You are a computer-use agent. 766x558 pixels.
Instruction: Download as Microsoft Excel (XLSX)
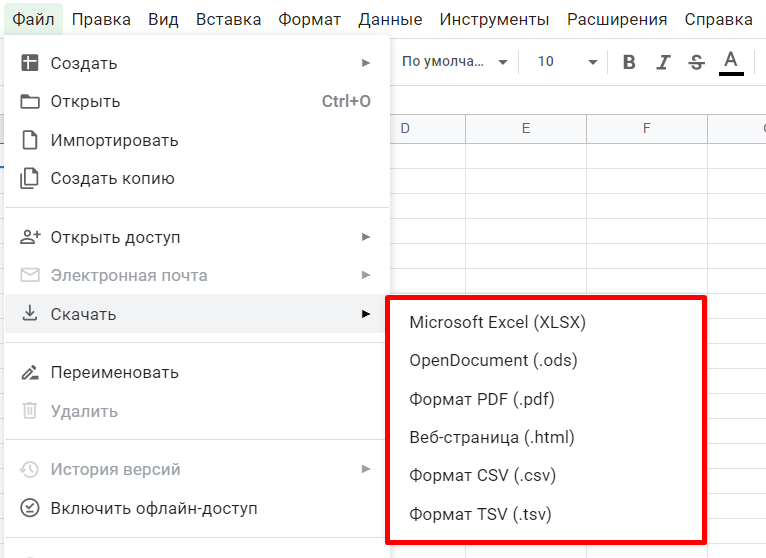(x=546, y=322)
